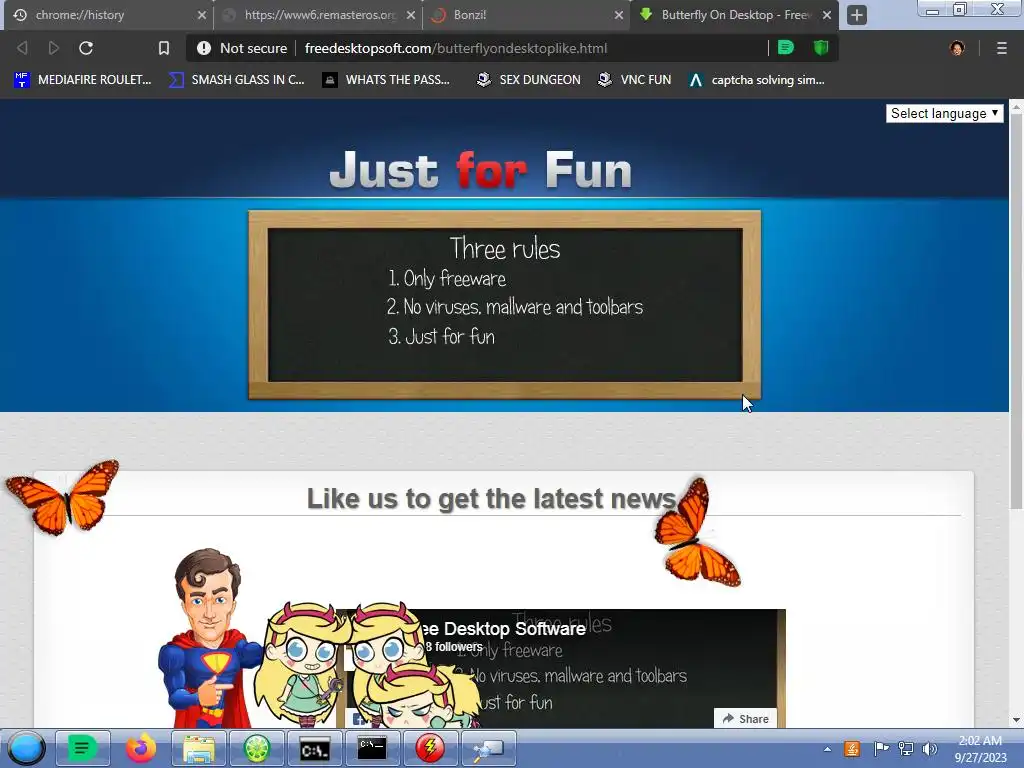Image resolution: width=1024 pixels, height=768 pixels.
Task: Click the Not secure warning icon
Action: point(204,48)
